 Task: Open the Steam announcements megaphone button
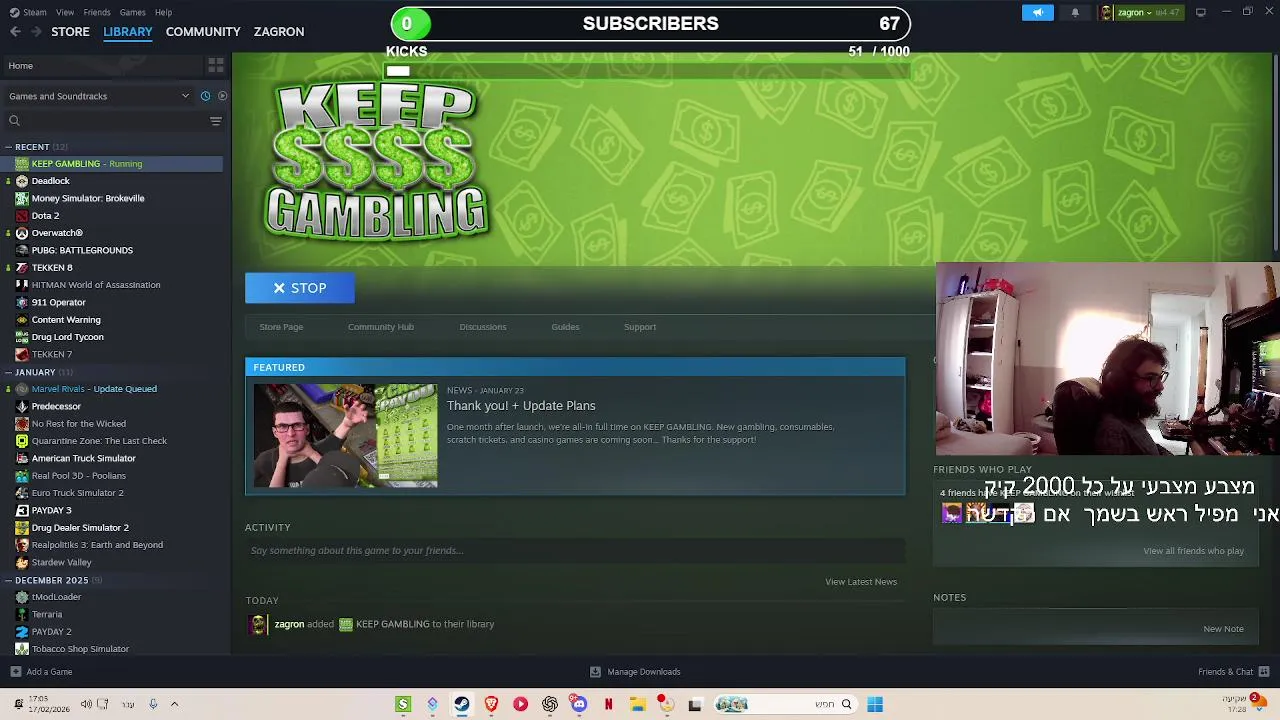[1037, 12]
